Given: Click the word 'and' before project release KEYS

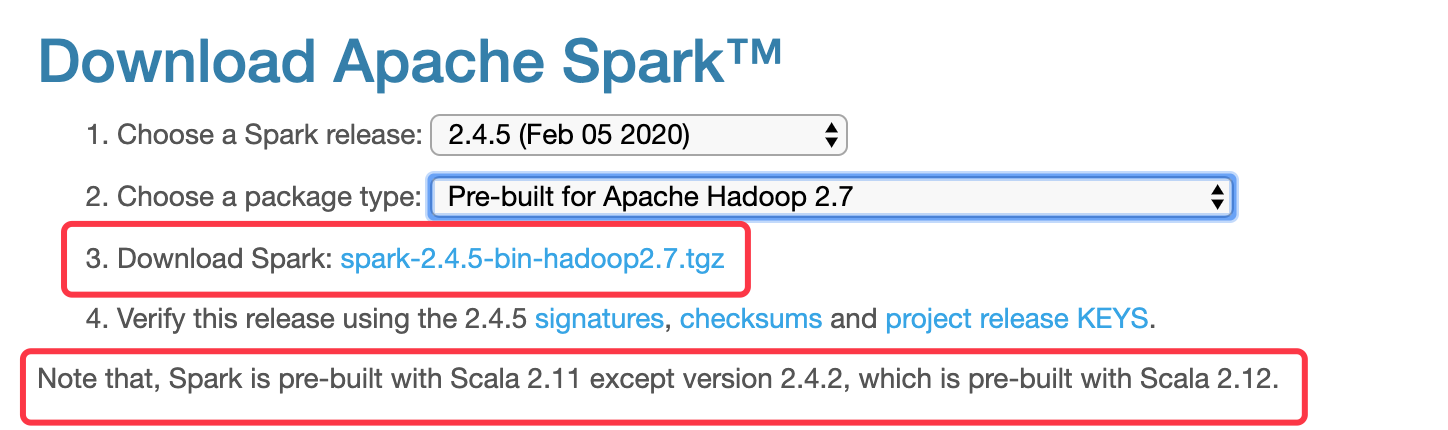Looking at the screenshot, I should click(x=853, y=319).
